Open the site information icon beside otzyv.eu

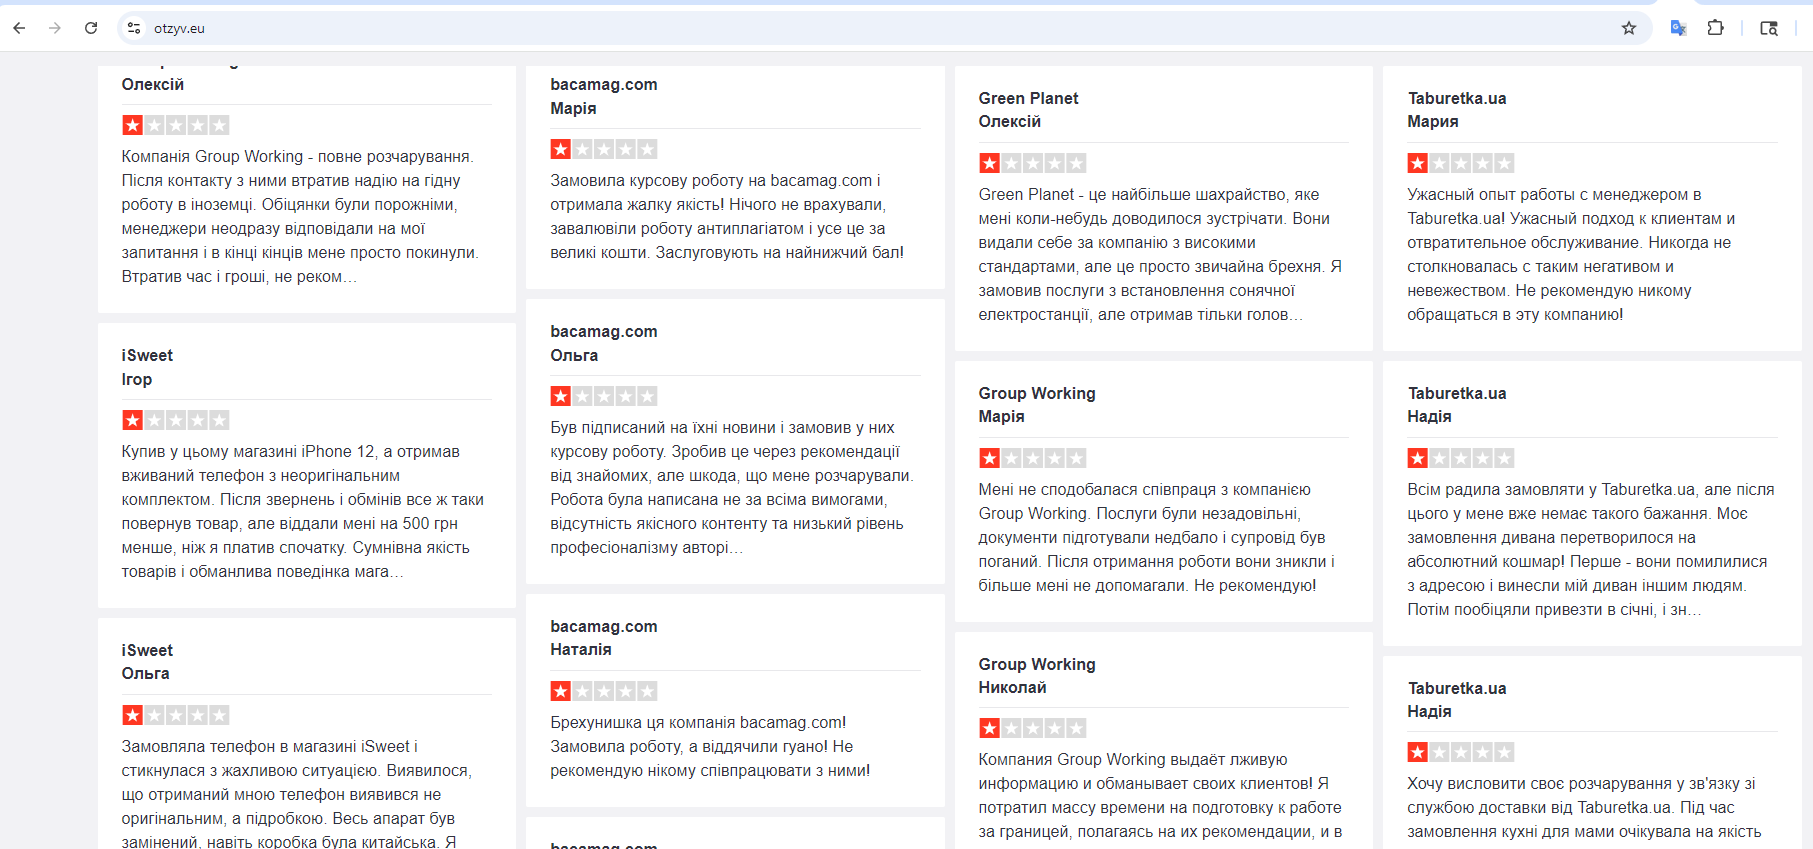coord(134,28)
